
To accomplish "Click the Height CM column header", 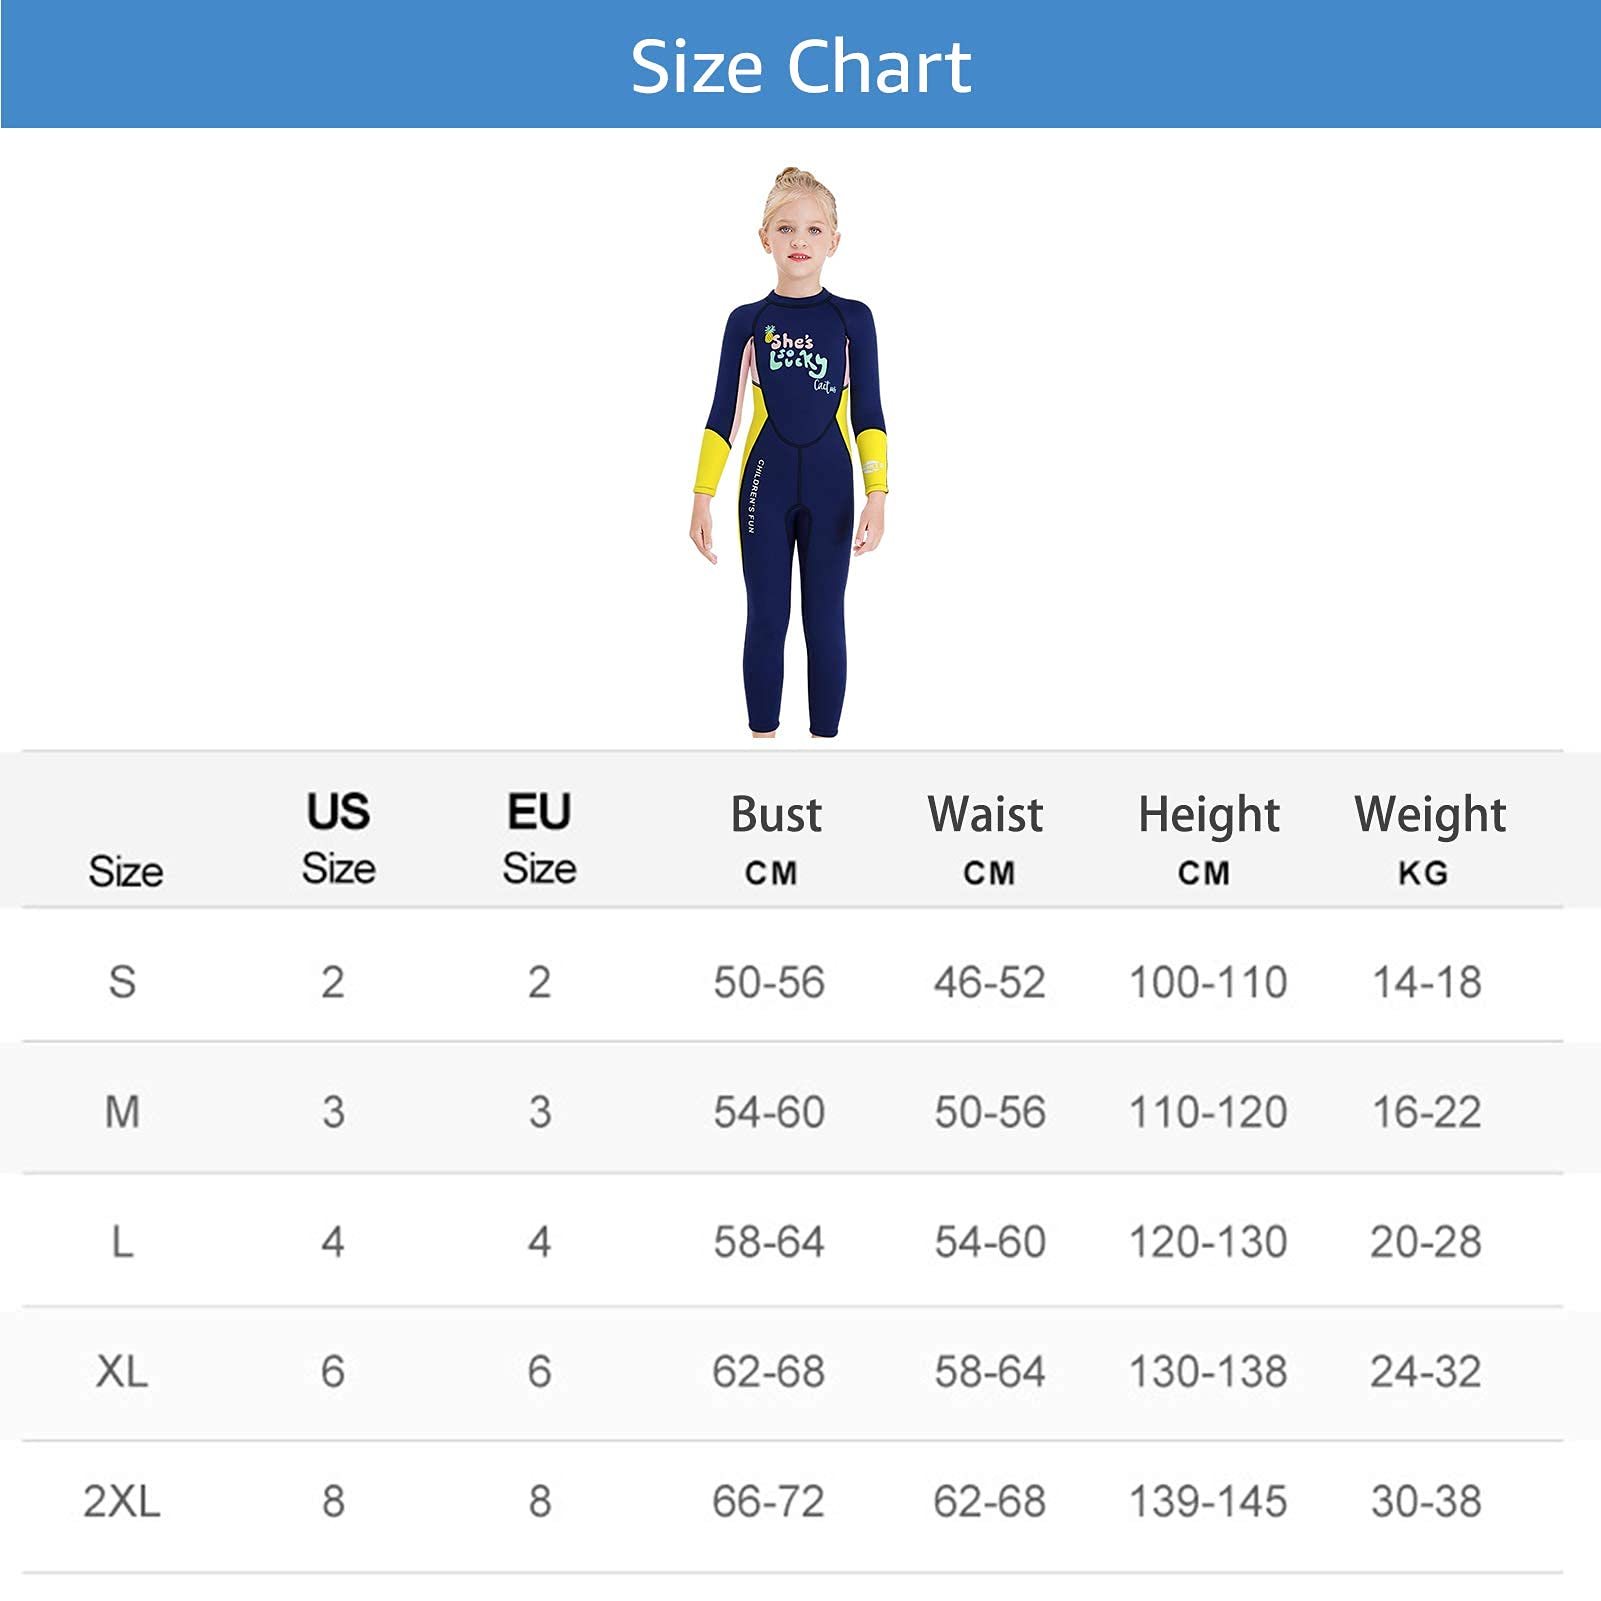I will pos(1208,840).
